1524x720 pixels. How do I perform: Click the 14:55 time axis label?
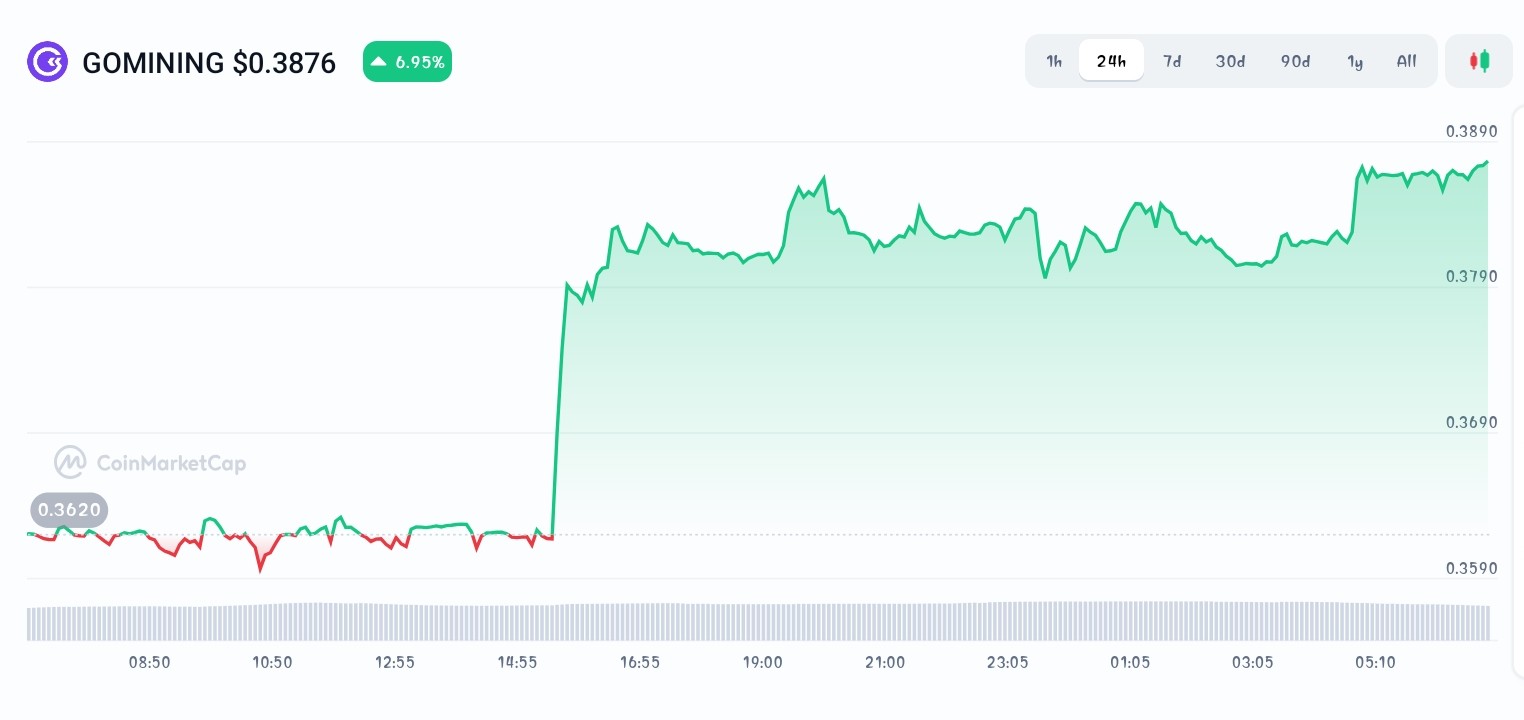[517, 662]
